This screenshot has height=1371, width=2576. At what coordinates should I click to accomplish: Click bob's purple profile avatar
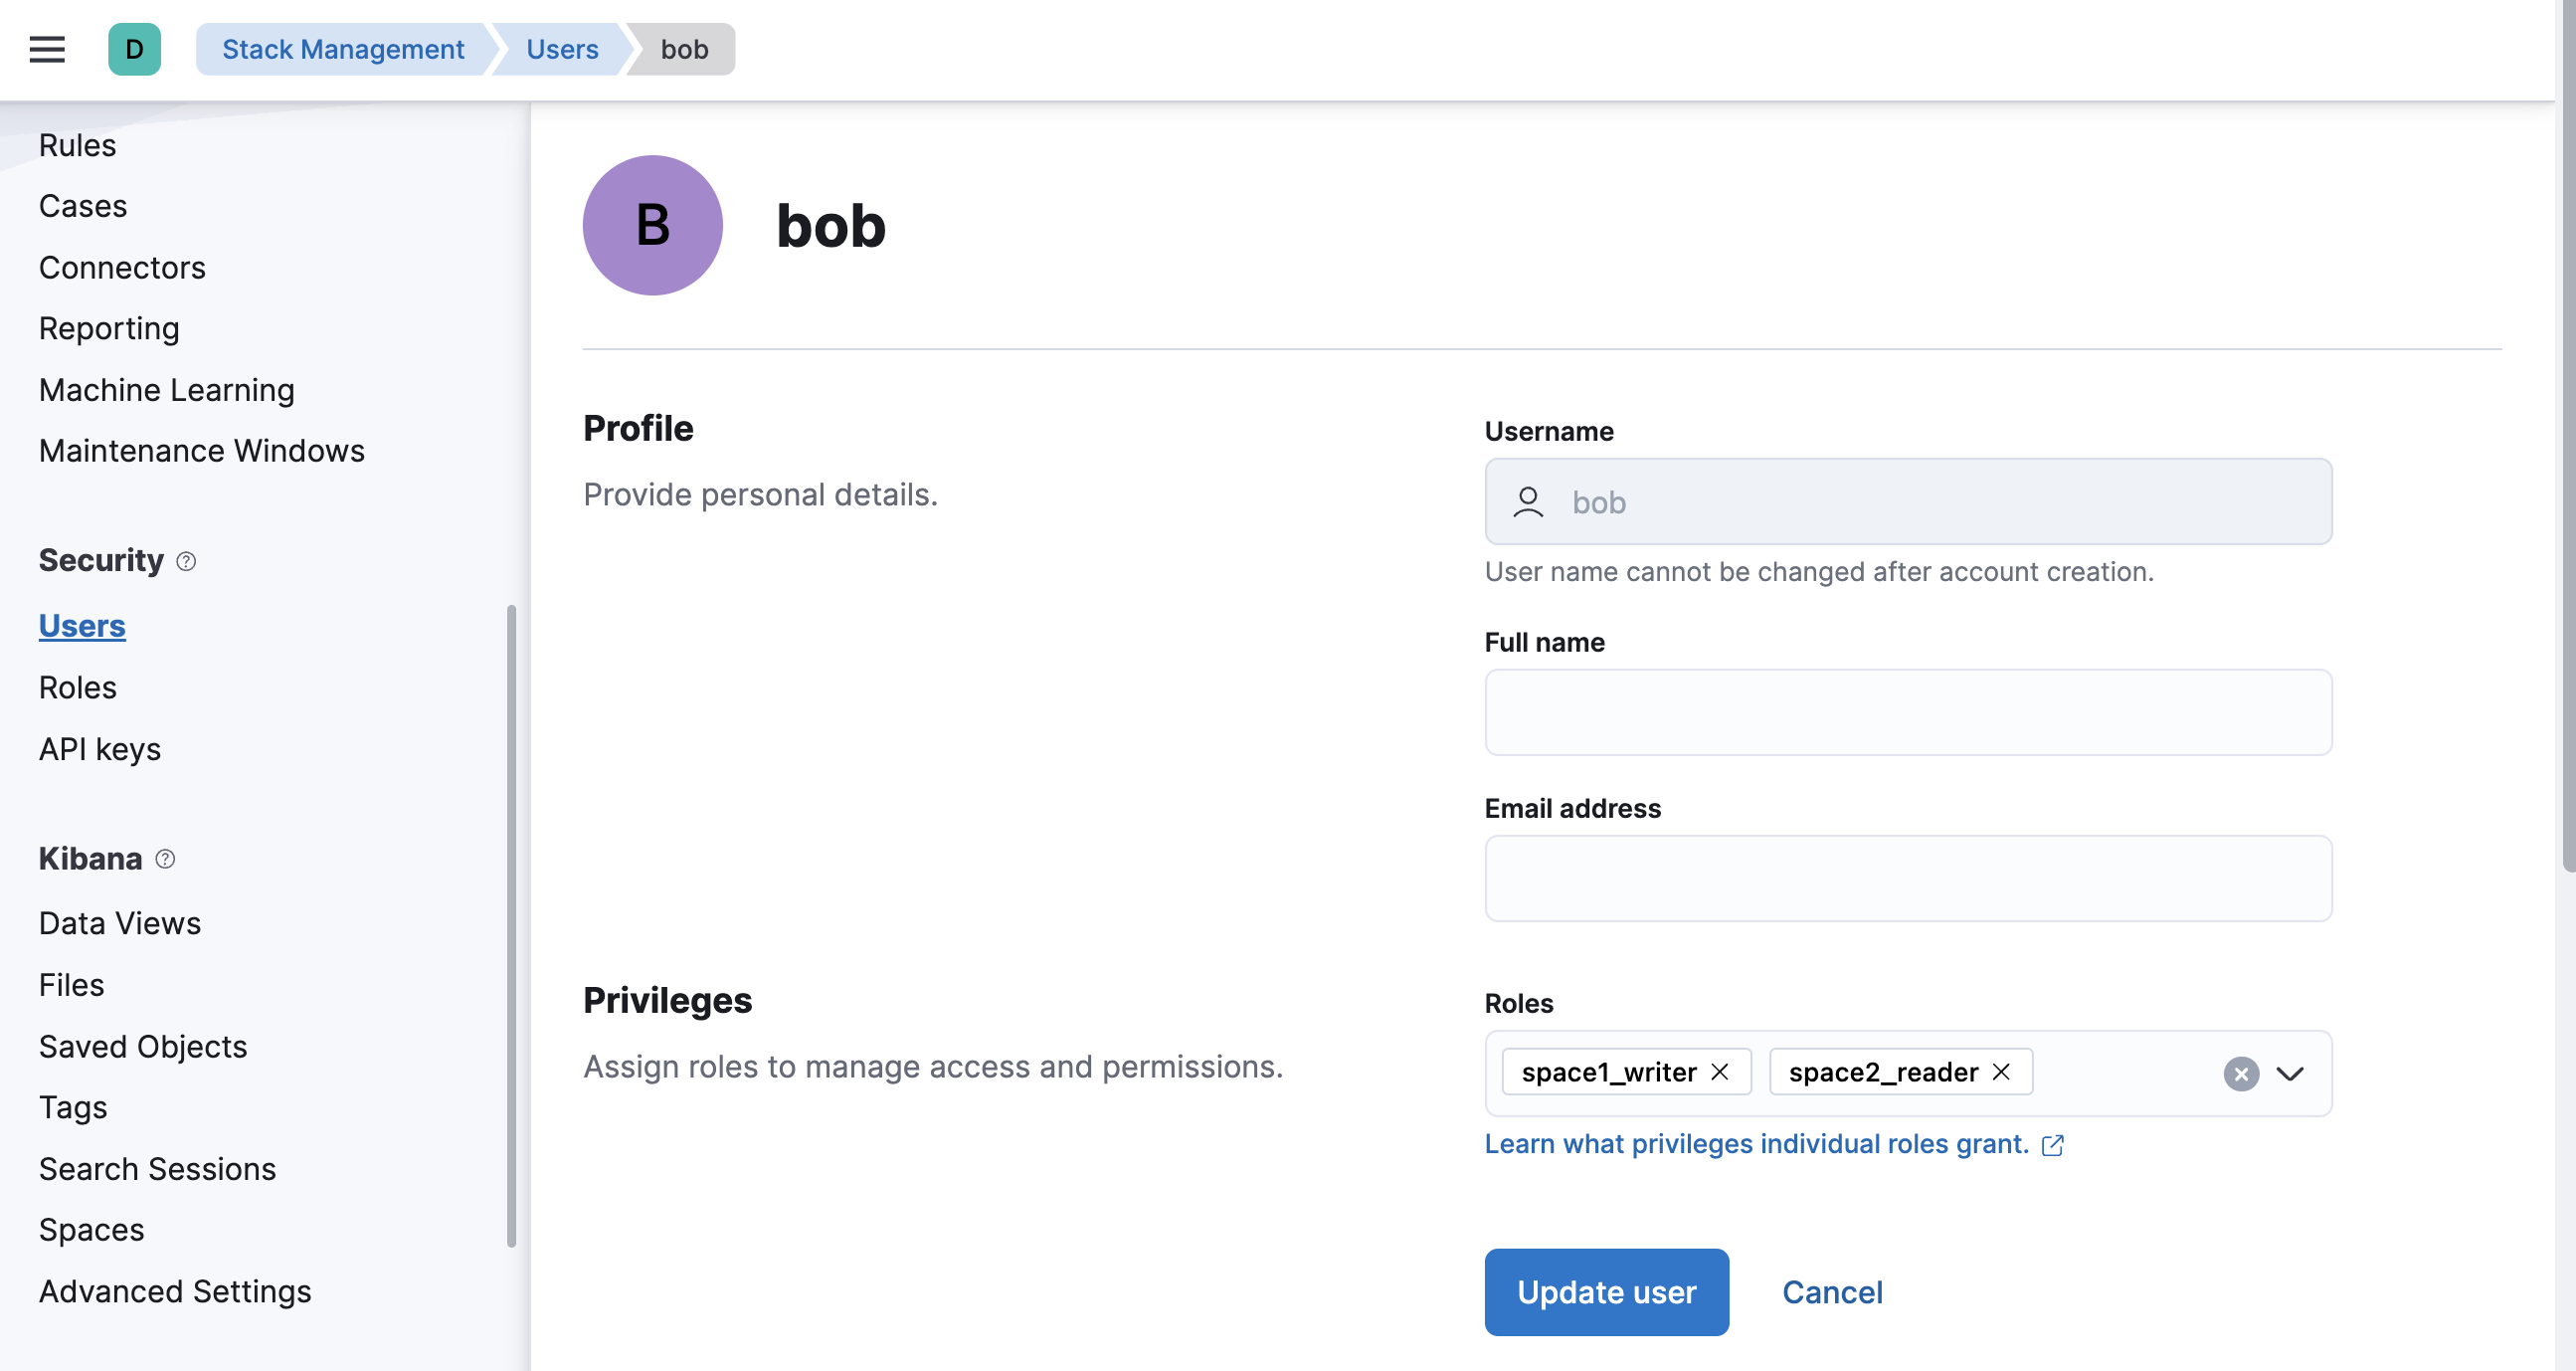tap(651, 225)
